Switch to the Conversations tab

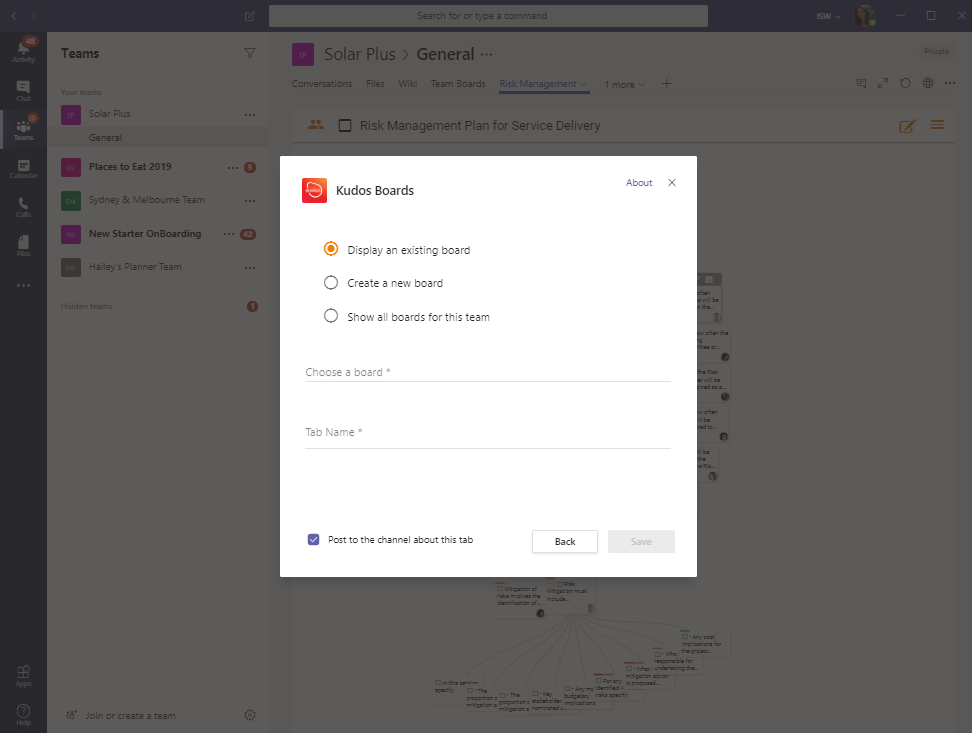322,84
